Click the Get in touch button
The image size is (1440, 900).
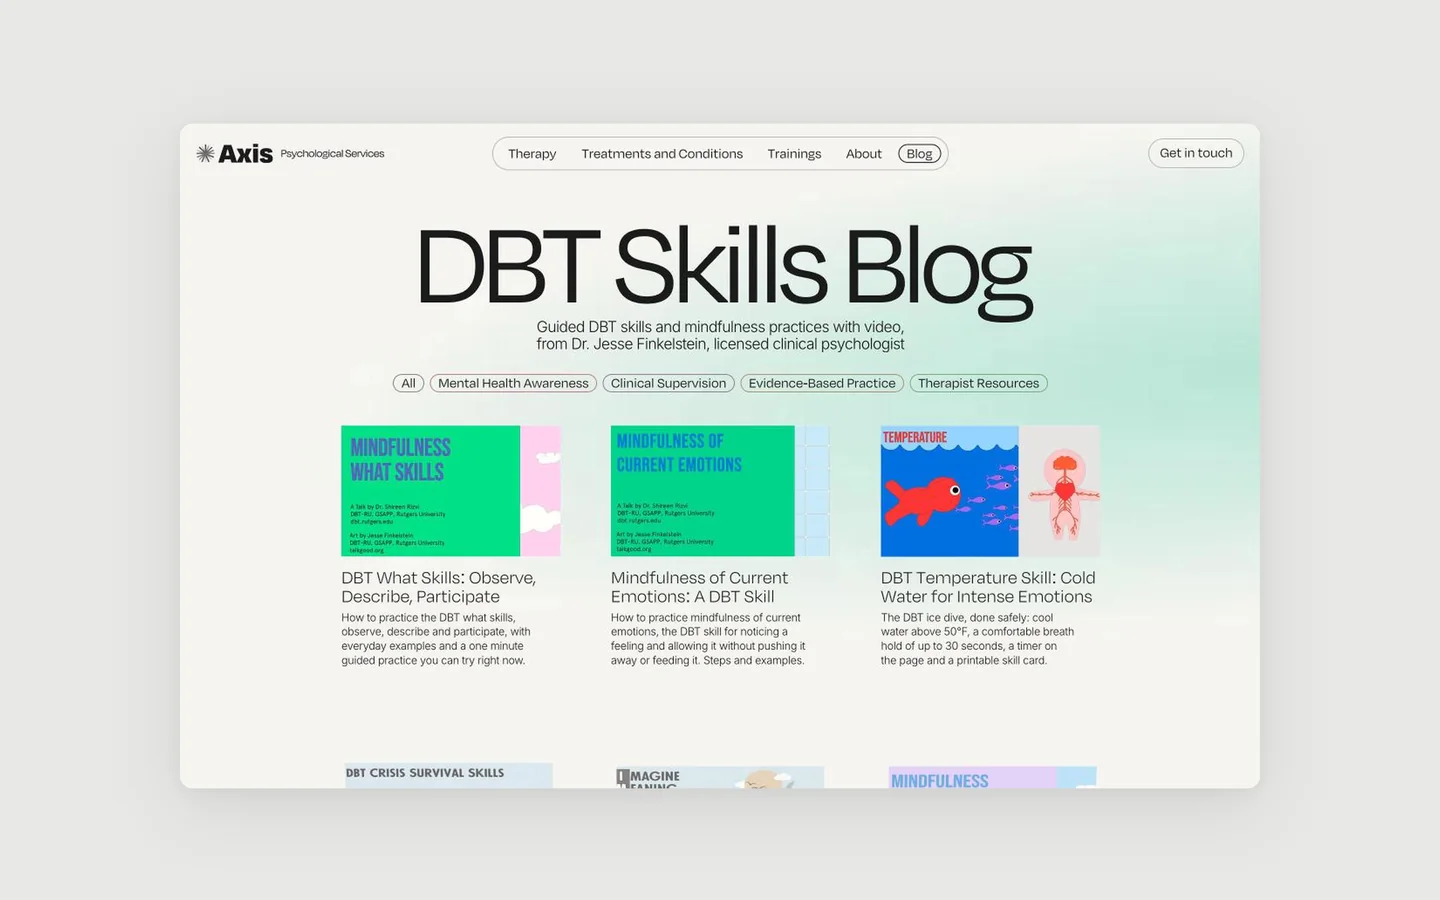[1196, 153]
